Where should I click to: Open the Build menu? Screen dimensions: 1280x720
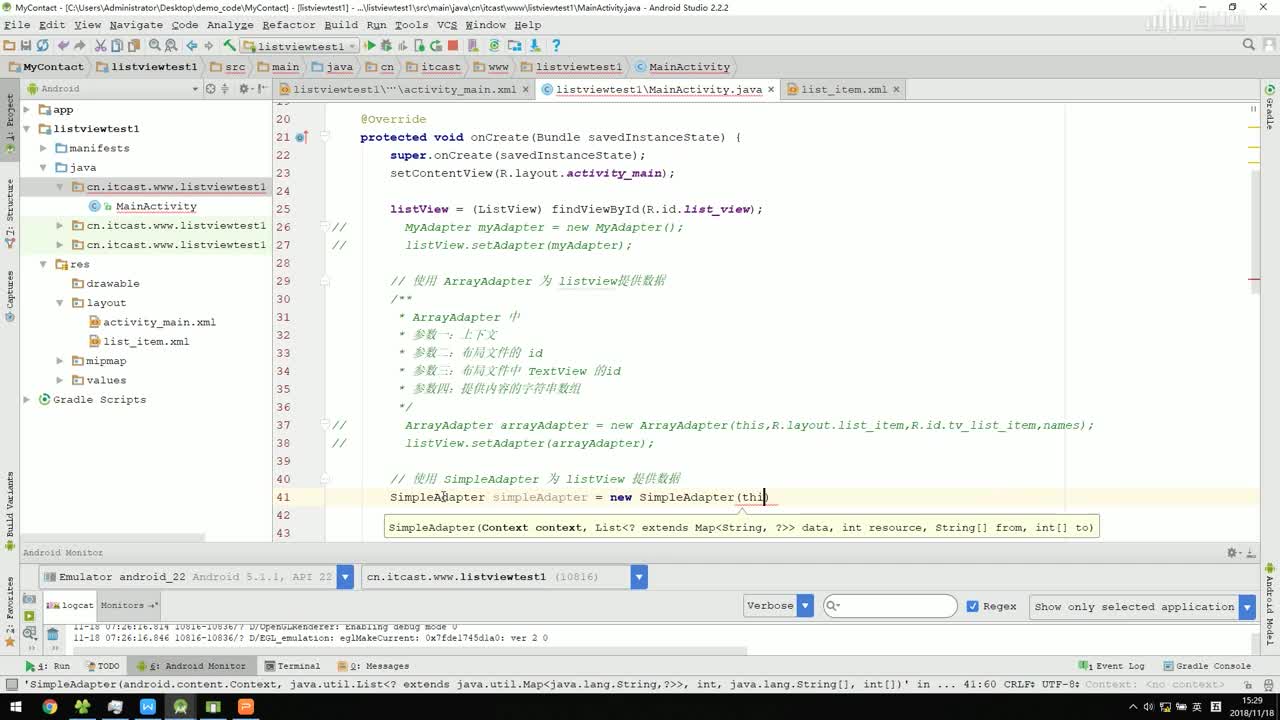pos(341,25)
